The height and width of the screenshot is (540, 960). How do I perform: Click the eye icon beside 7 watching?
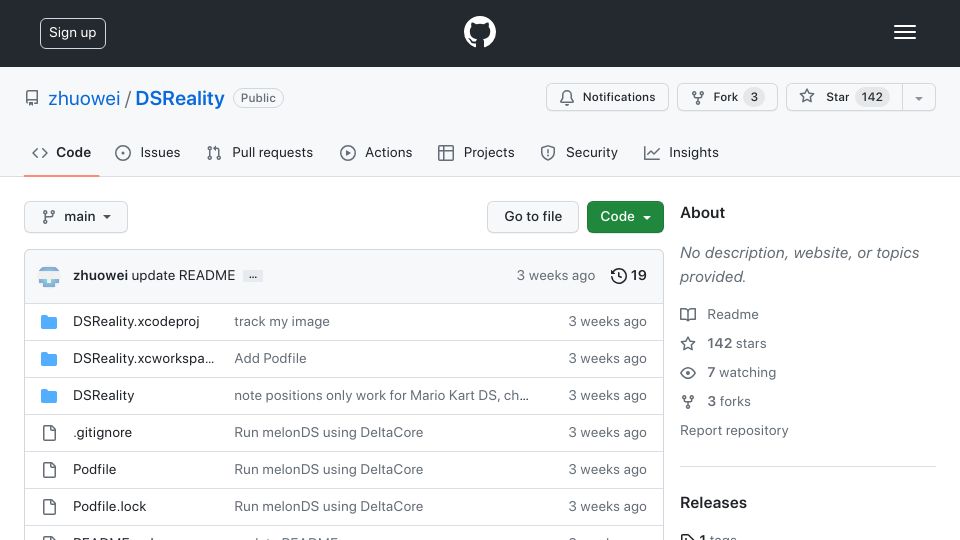tap(688, 373)
